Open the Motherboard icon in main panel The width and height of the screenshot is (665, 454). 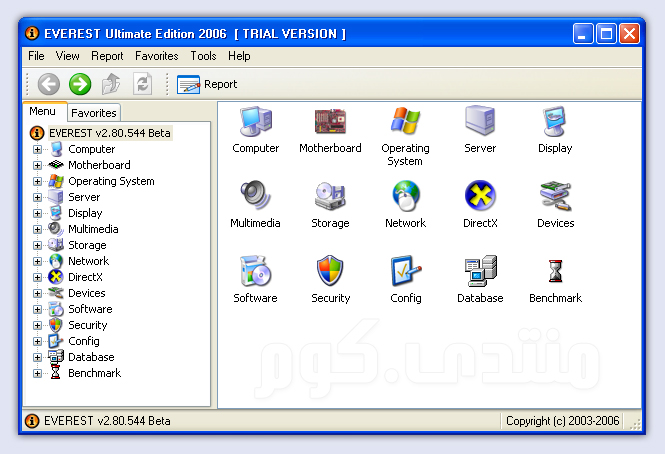click(330, 123)
